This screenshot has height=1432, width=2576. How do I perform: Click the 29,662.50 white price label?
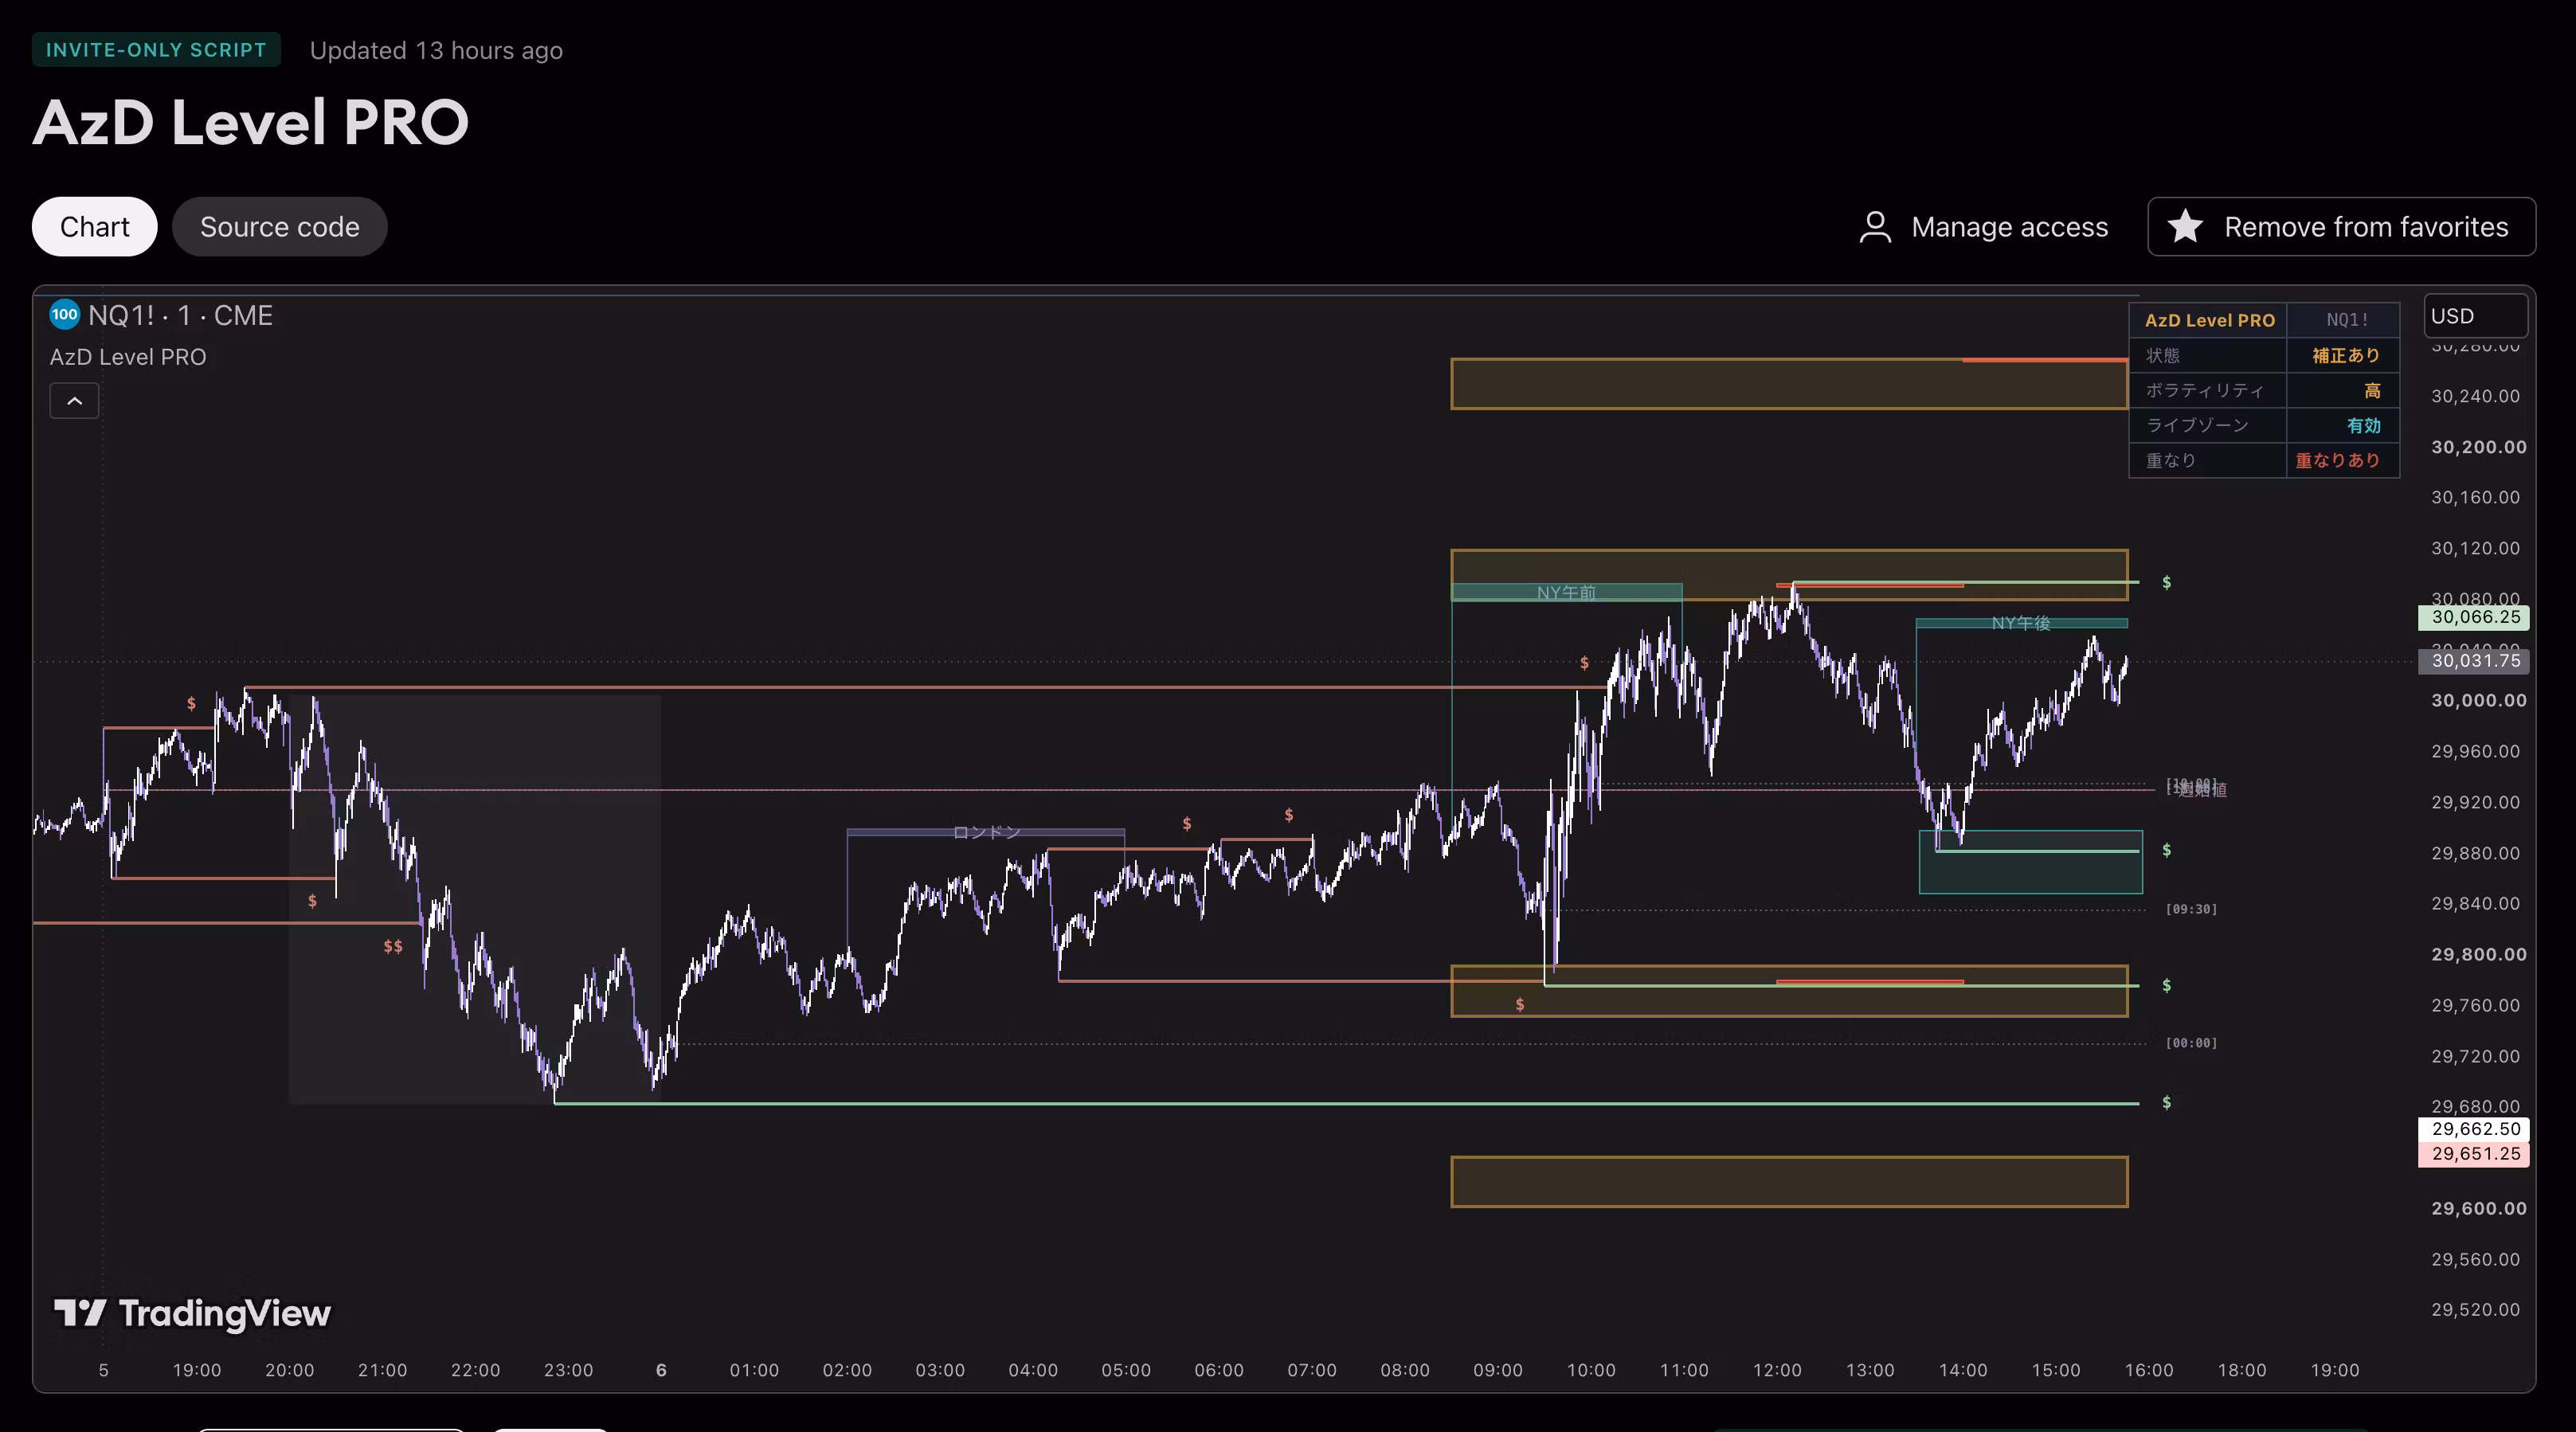[x=2474, y=1129]
